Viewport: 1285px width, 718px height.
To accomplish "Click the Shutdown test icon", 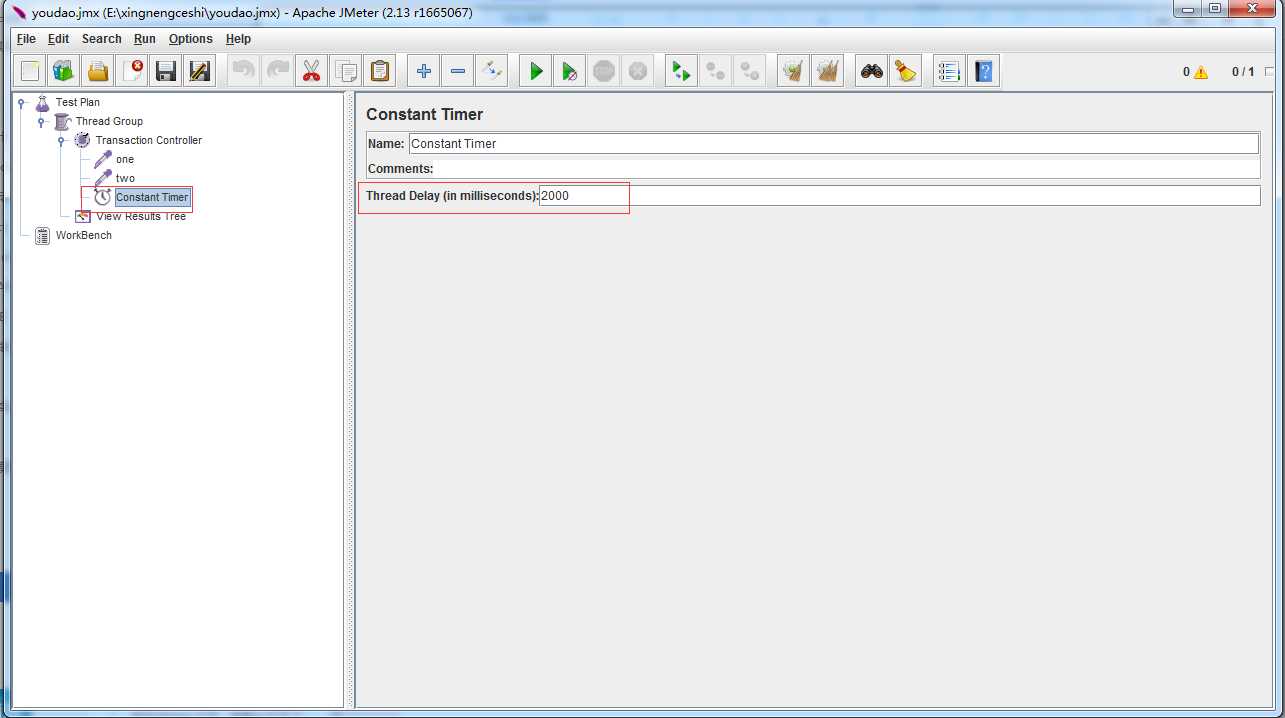I will pos(638,71).
